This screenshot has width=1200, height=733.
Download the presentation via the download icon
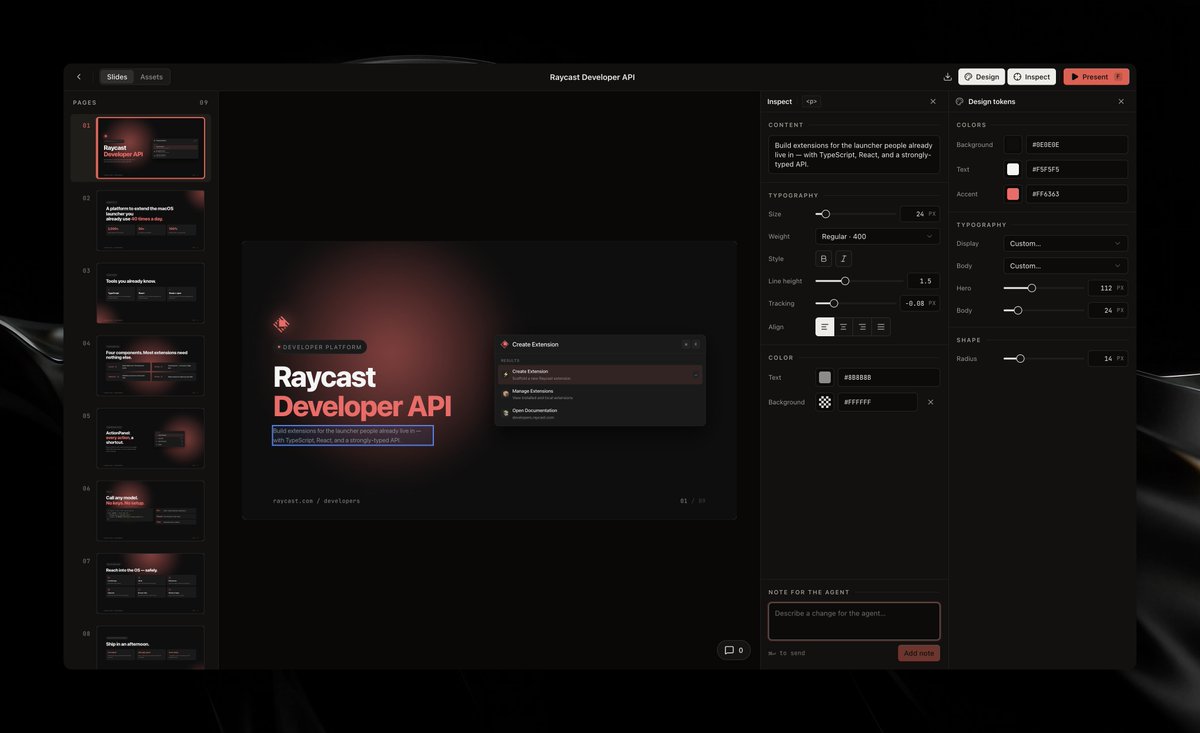pos(947,77)
